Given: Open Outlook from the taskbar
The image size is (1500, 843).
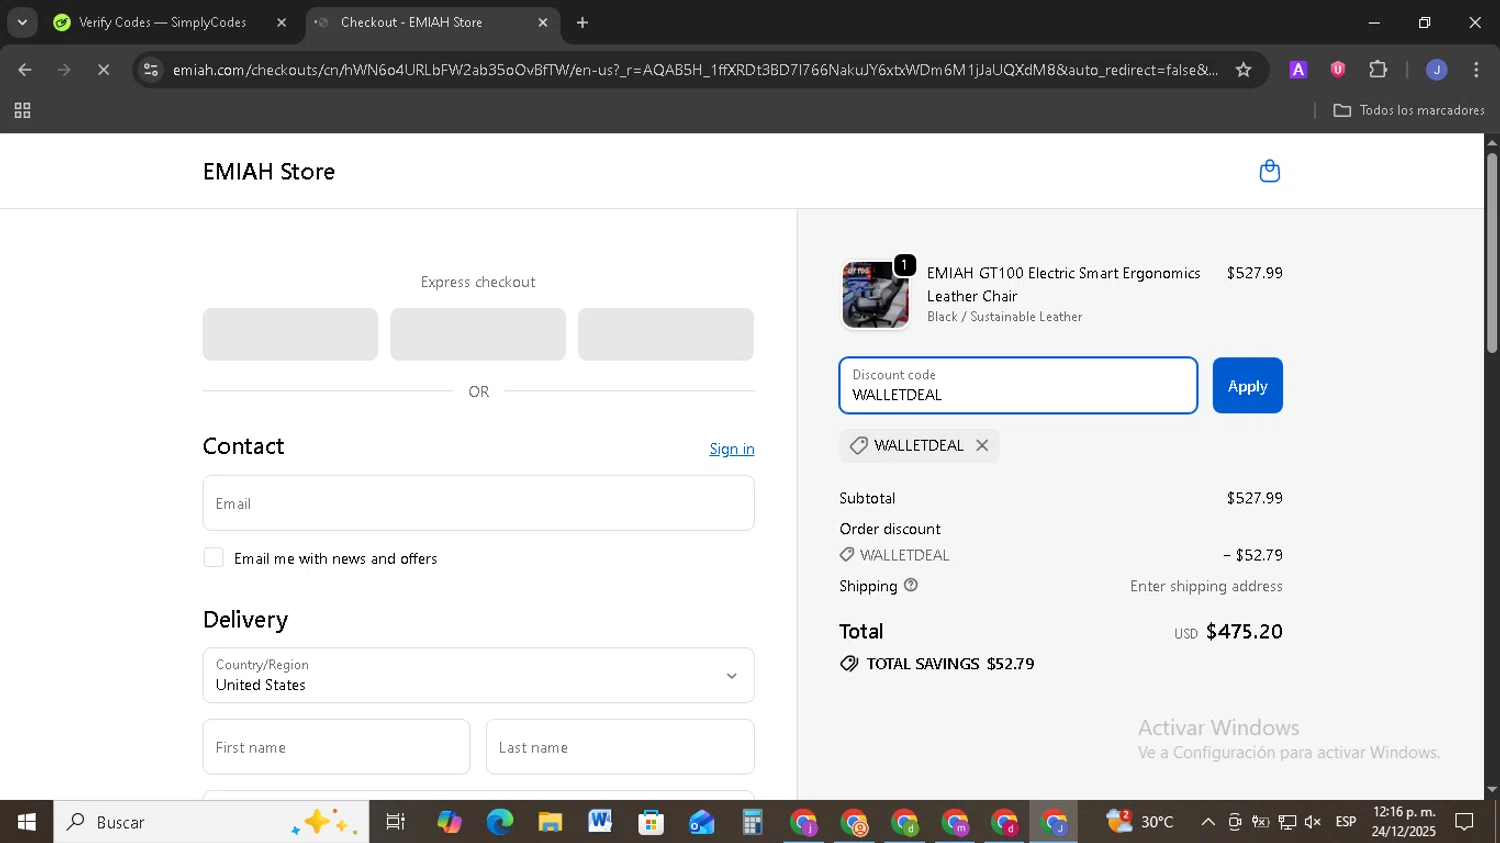Looking at the screenshot, I should tap(702, 822).
